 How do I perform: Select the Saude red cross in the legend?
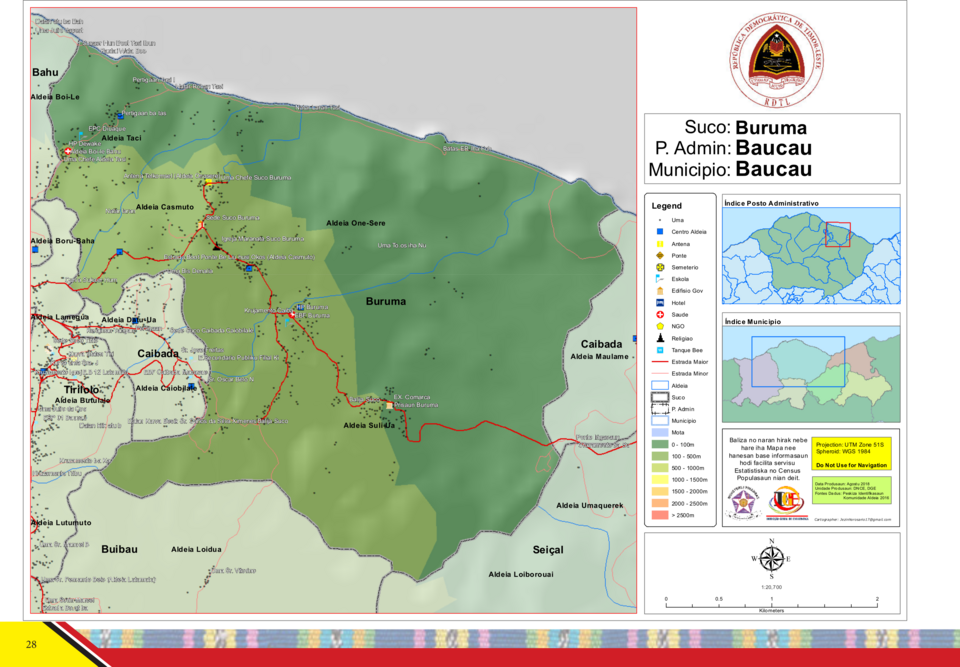click(x=660, y=314)
